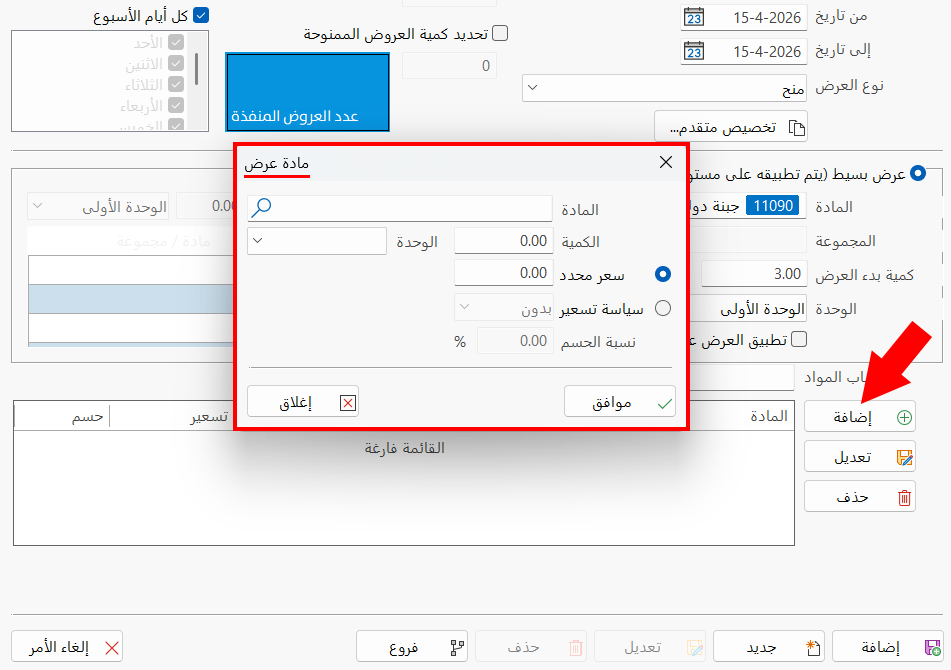Select سياسة تسعير radio option
The width and height of the screenshot is (951, 670).
pyautogui.click(x=662, y=308)
